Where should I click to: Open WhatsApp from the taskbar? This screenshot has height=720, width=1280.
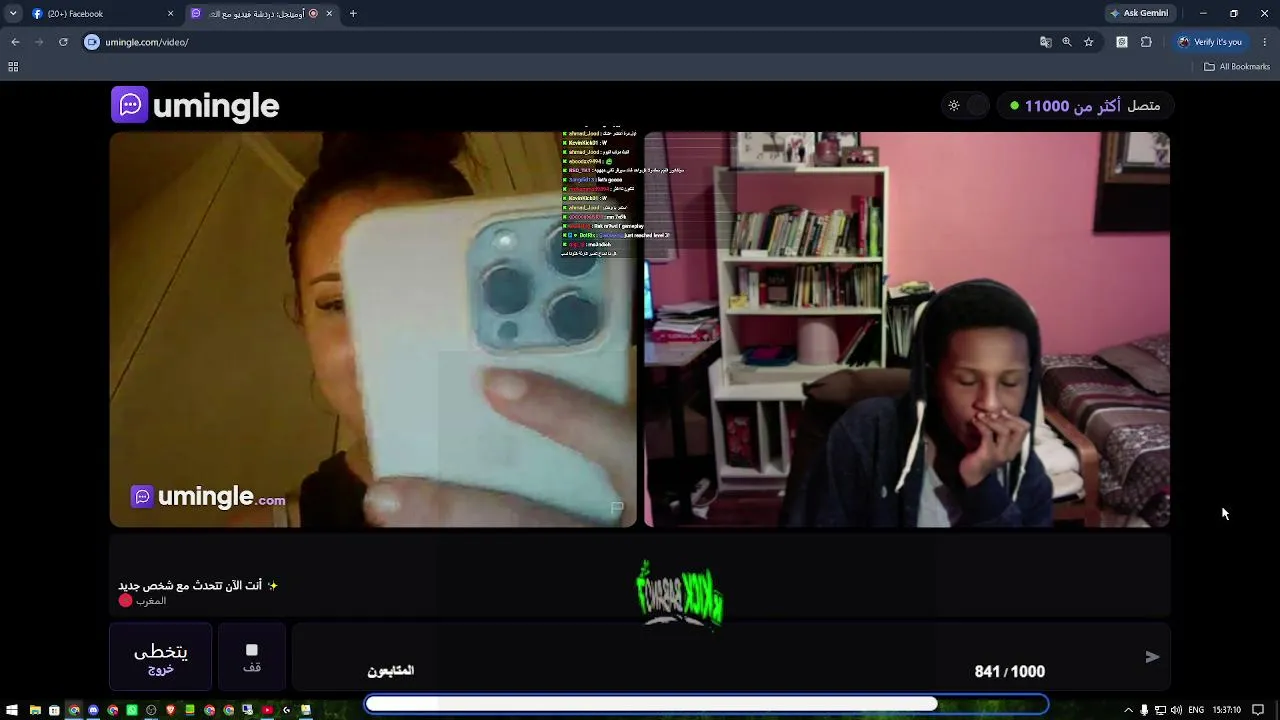point(131,710)
